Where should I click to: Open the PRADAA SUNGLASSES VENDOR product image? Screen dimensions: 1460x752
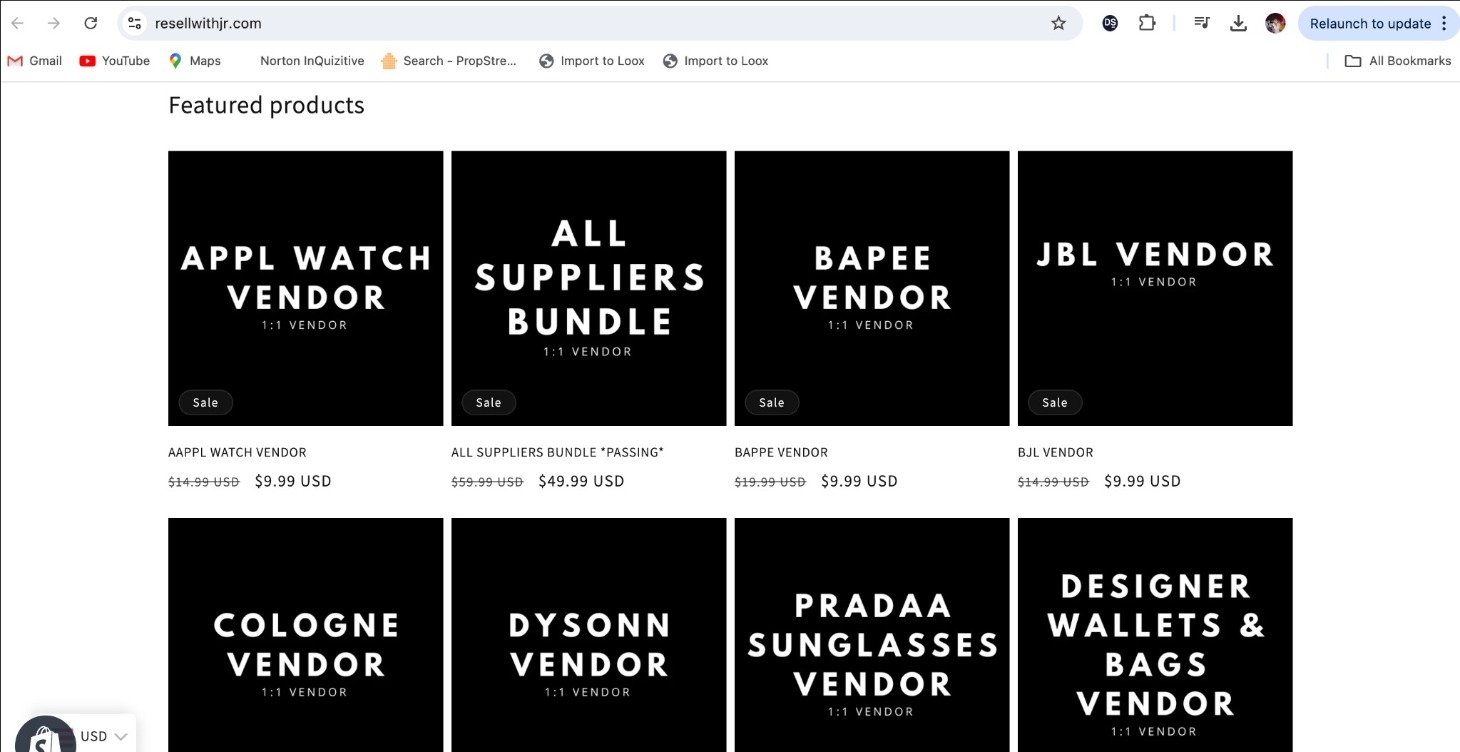[872, 635]
